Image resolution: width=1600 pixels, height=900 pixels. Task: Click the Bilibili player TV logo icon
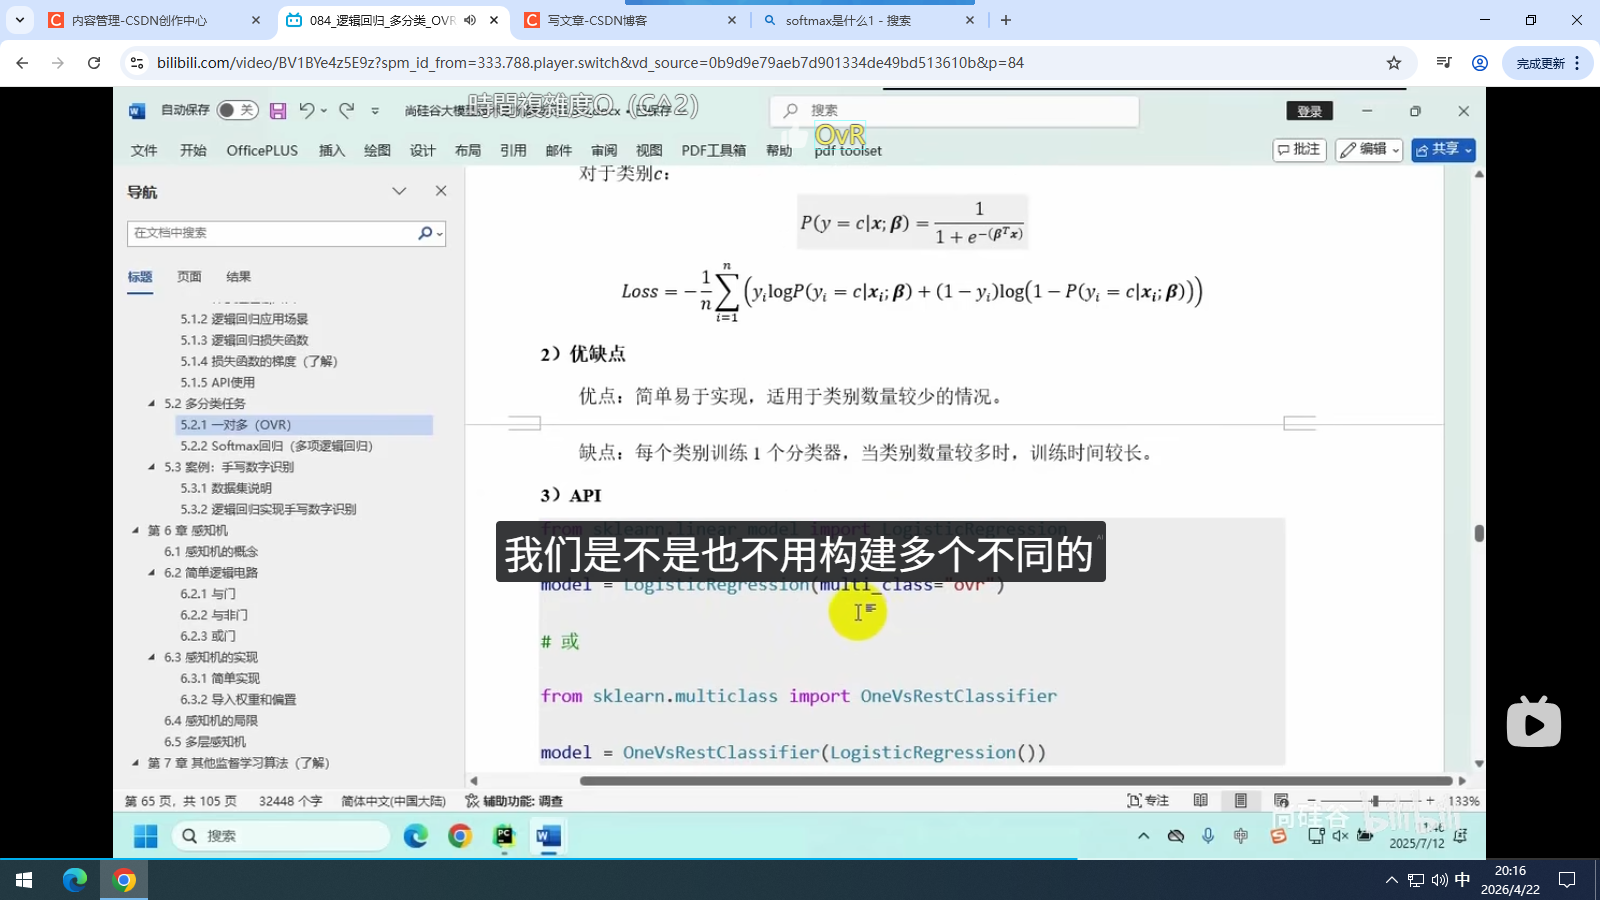click(x=1534, y=722)
